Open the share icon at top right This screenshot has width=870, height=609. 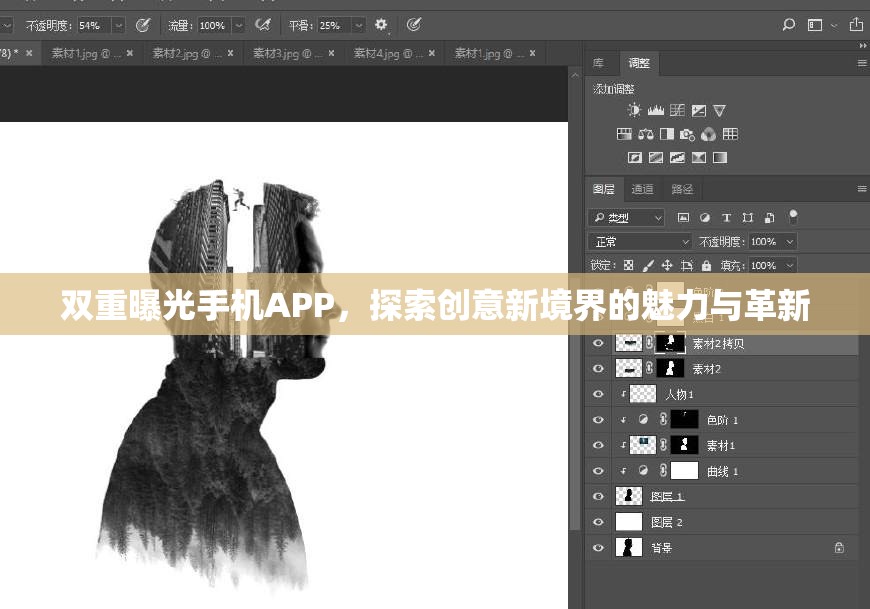tap(856, 24)
